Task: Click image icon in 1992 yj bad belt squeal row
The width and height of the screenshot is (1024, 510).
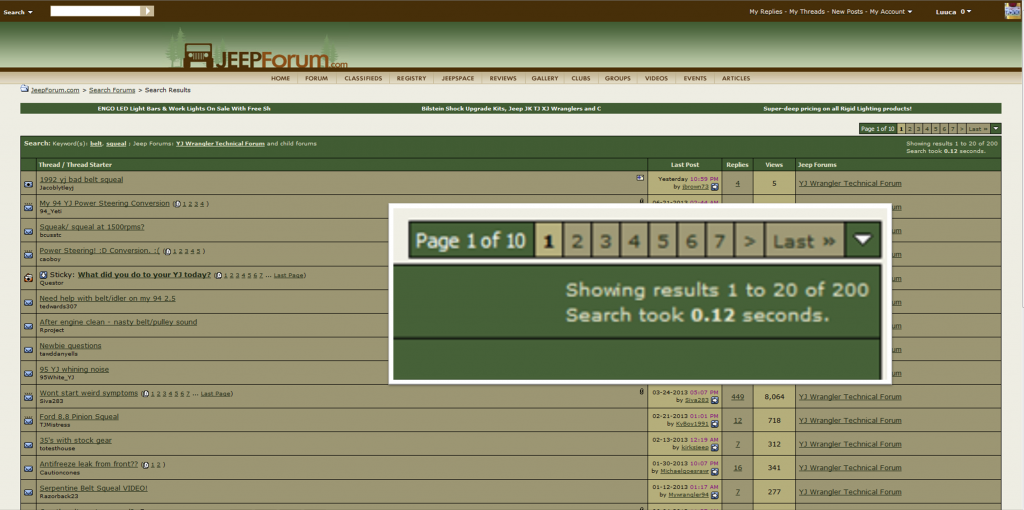Action: coord(640,178)
